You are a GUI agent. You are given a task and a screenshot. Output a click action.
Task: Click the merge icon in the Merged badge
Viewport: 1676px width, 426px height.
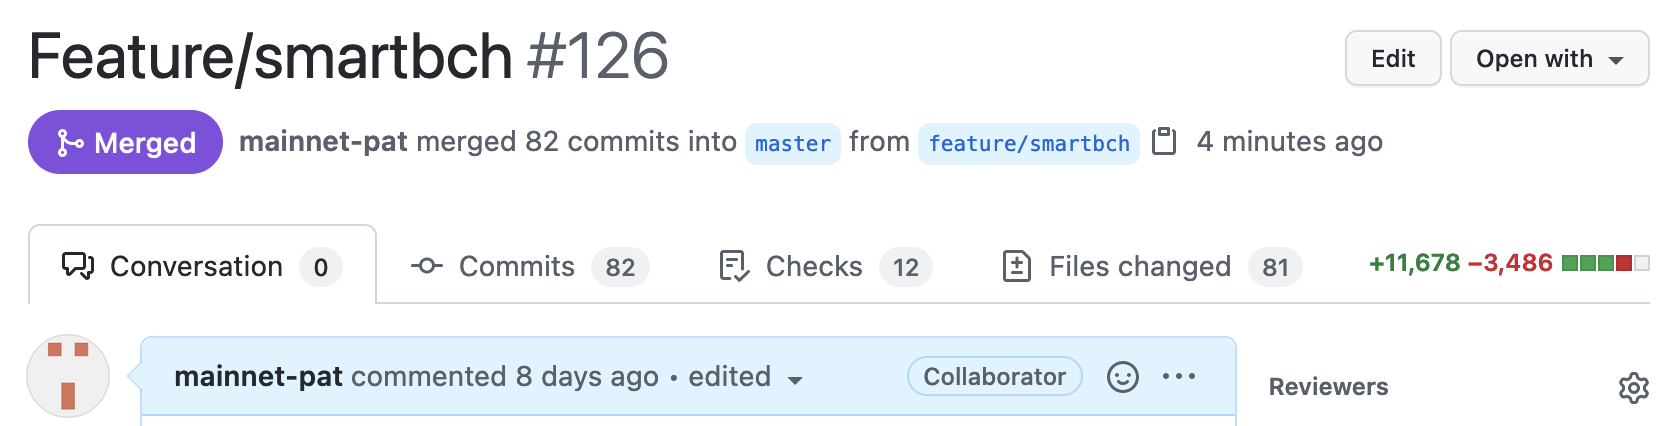69,143
